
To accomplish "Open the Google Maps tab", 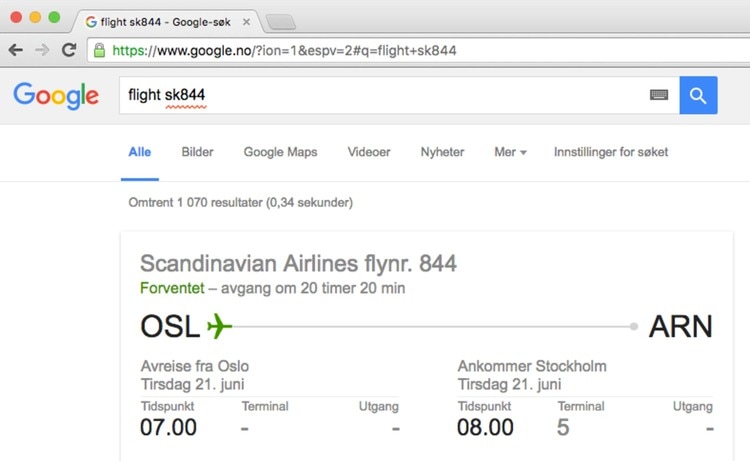I will point(280,152).
